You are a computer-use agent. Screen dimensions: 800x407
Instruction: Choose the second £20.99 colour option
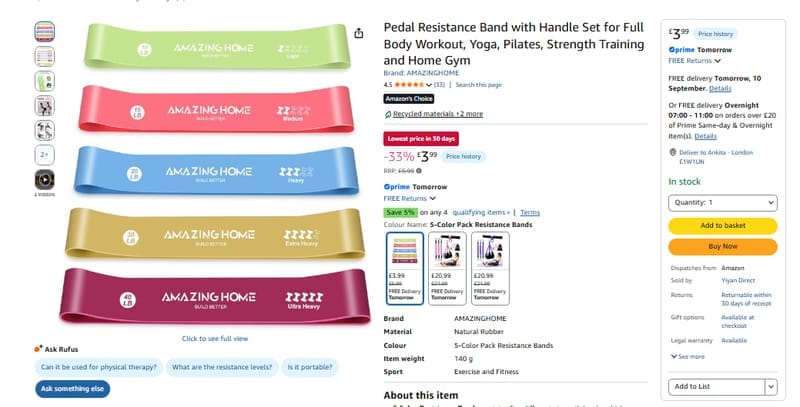[447, 268]
